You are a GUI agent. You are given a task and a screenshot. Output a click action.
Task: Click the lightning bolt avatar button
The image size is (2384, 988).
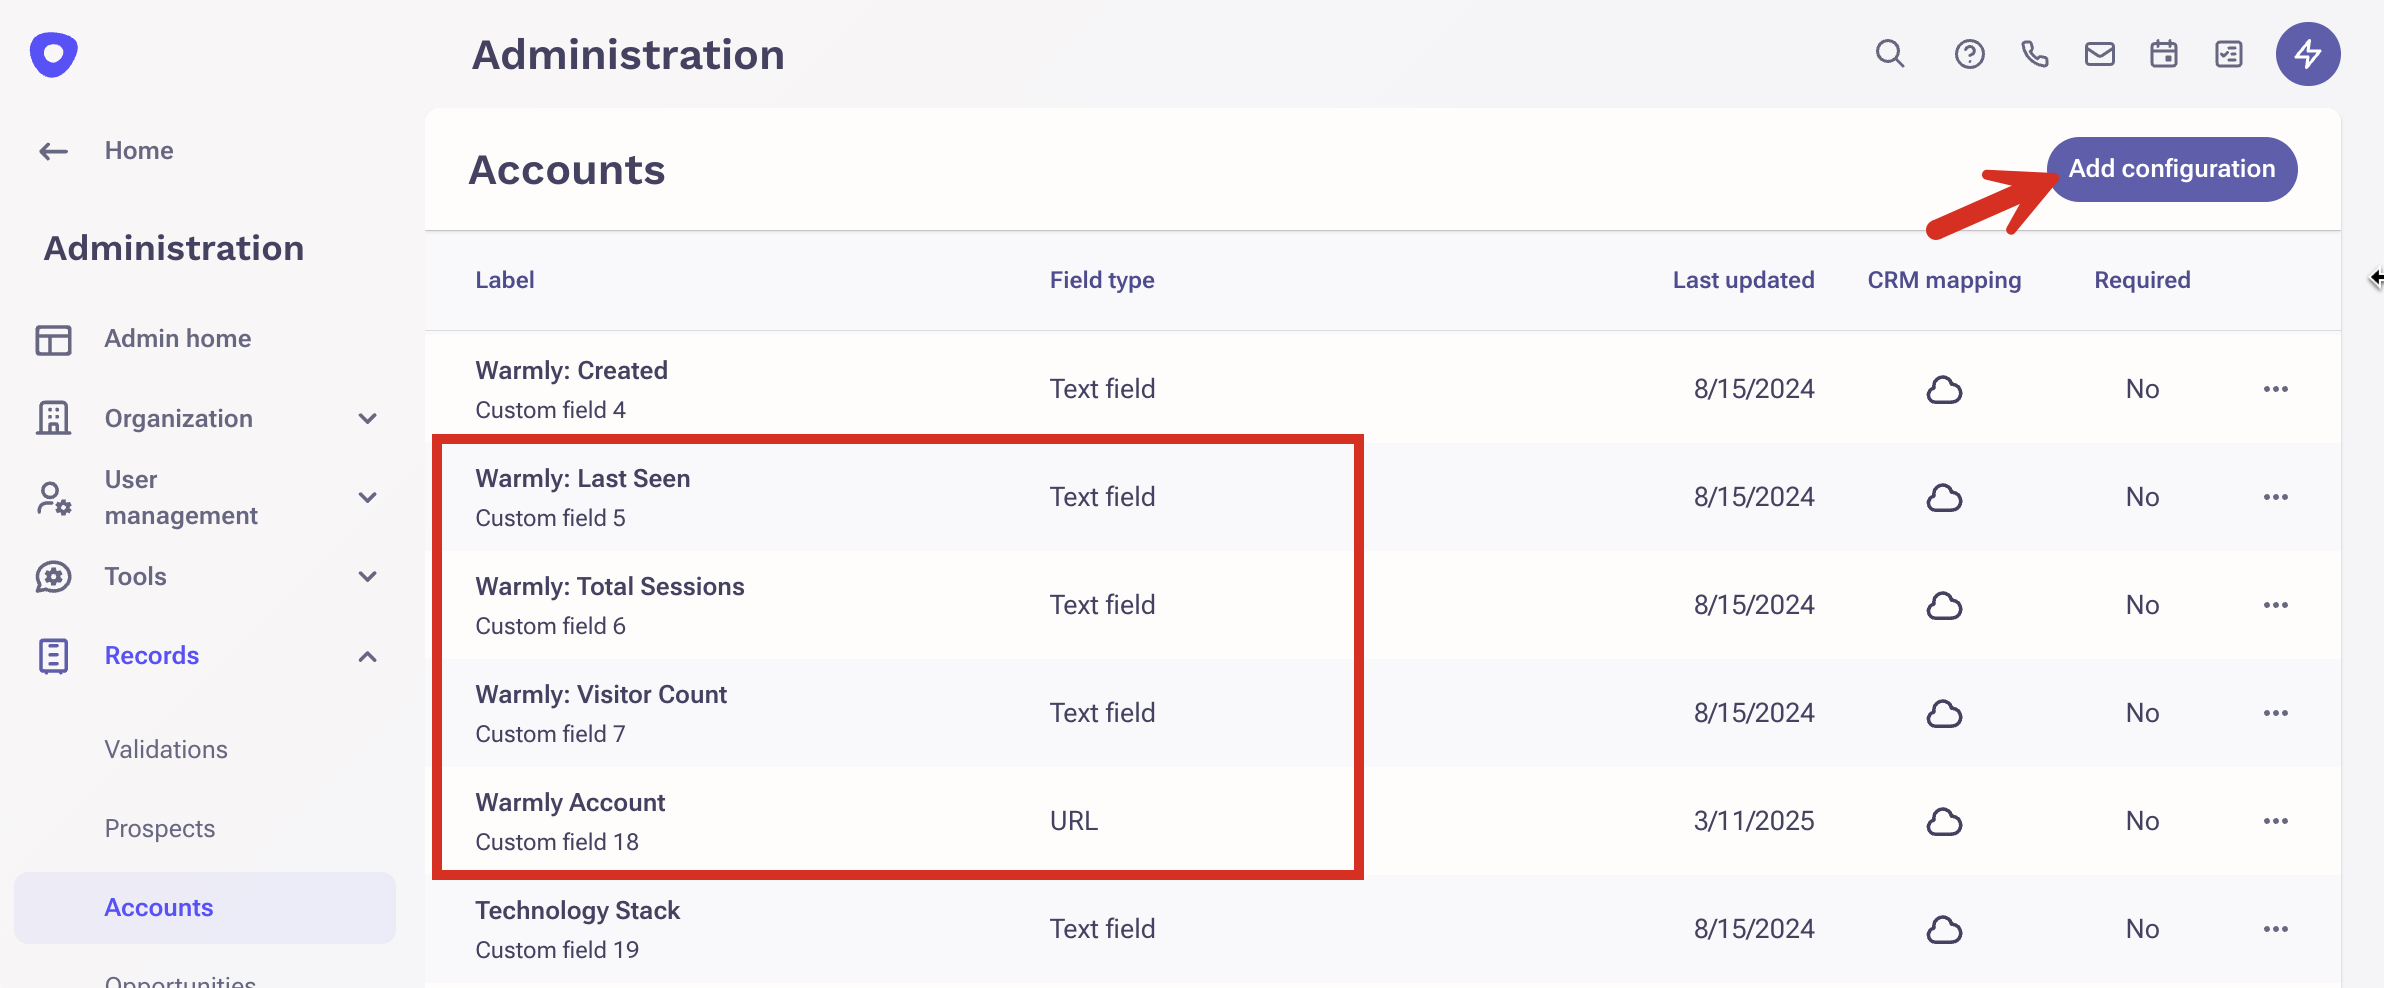click(x=2307, y=54)
